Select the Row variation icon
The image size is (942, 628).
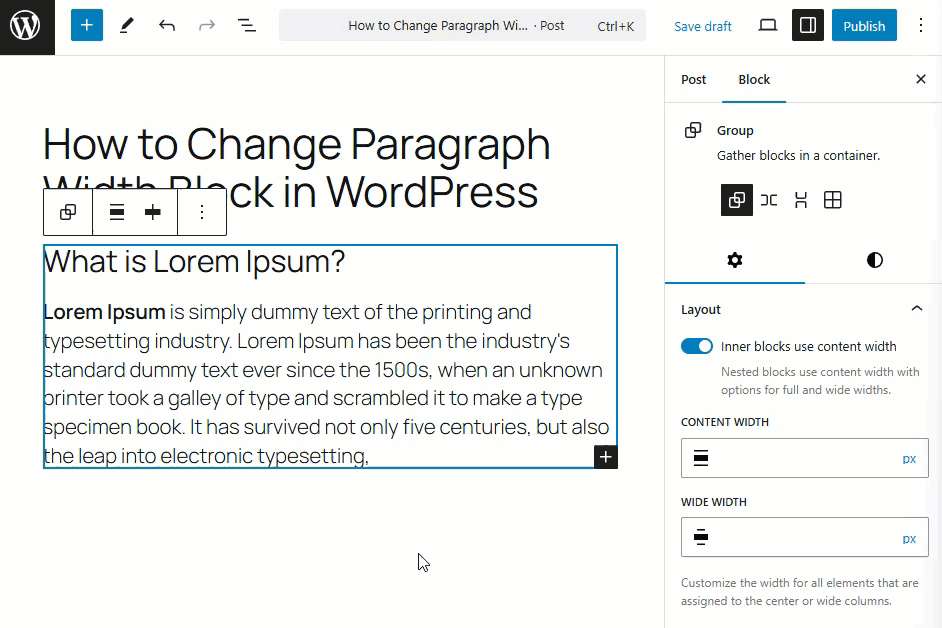[x=769, y=200]
